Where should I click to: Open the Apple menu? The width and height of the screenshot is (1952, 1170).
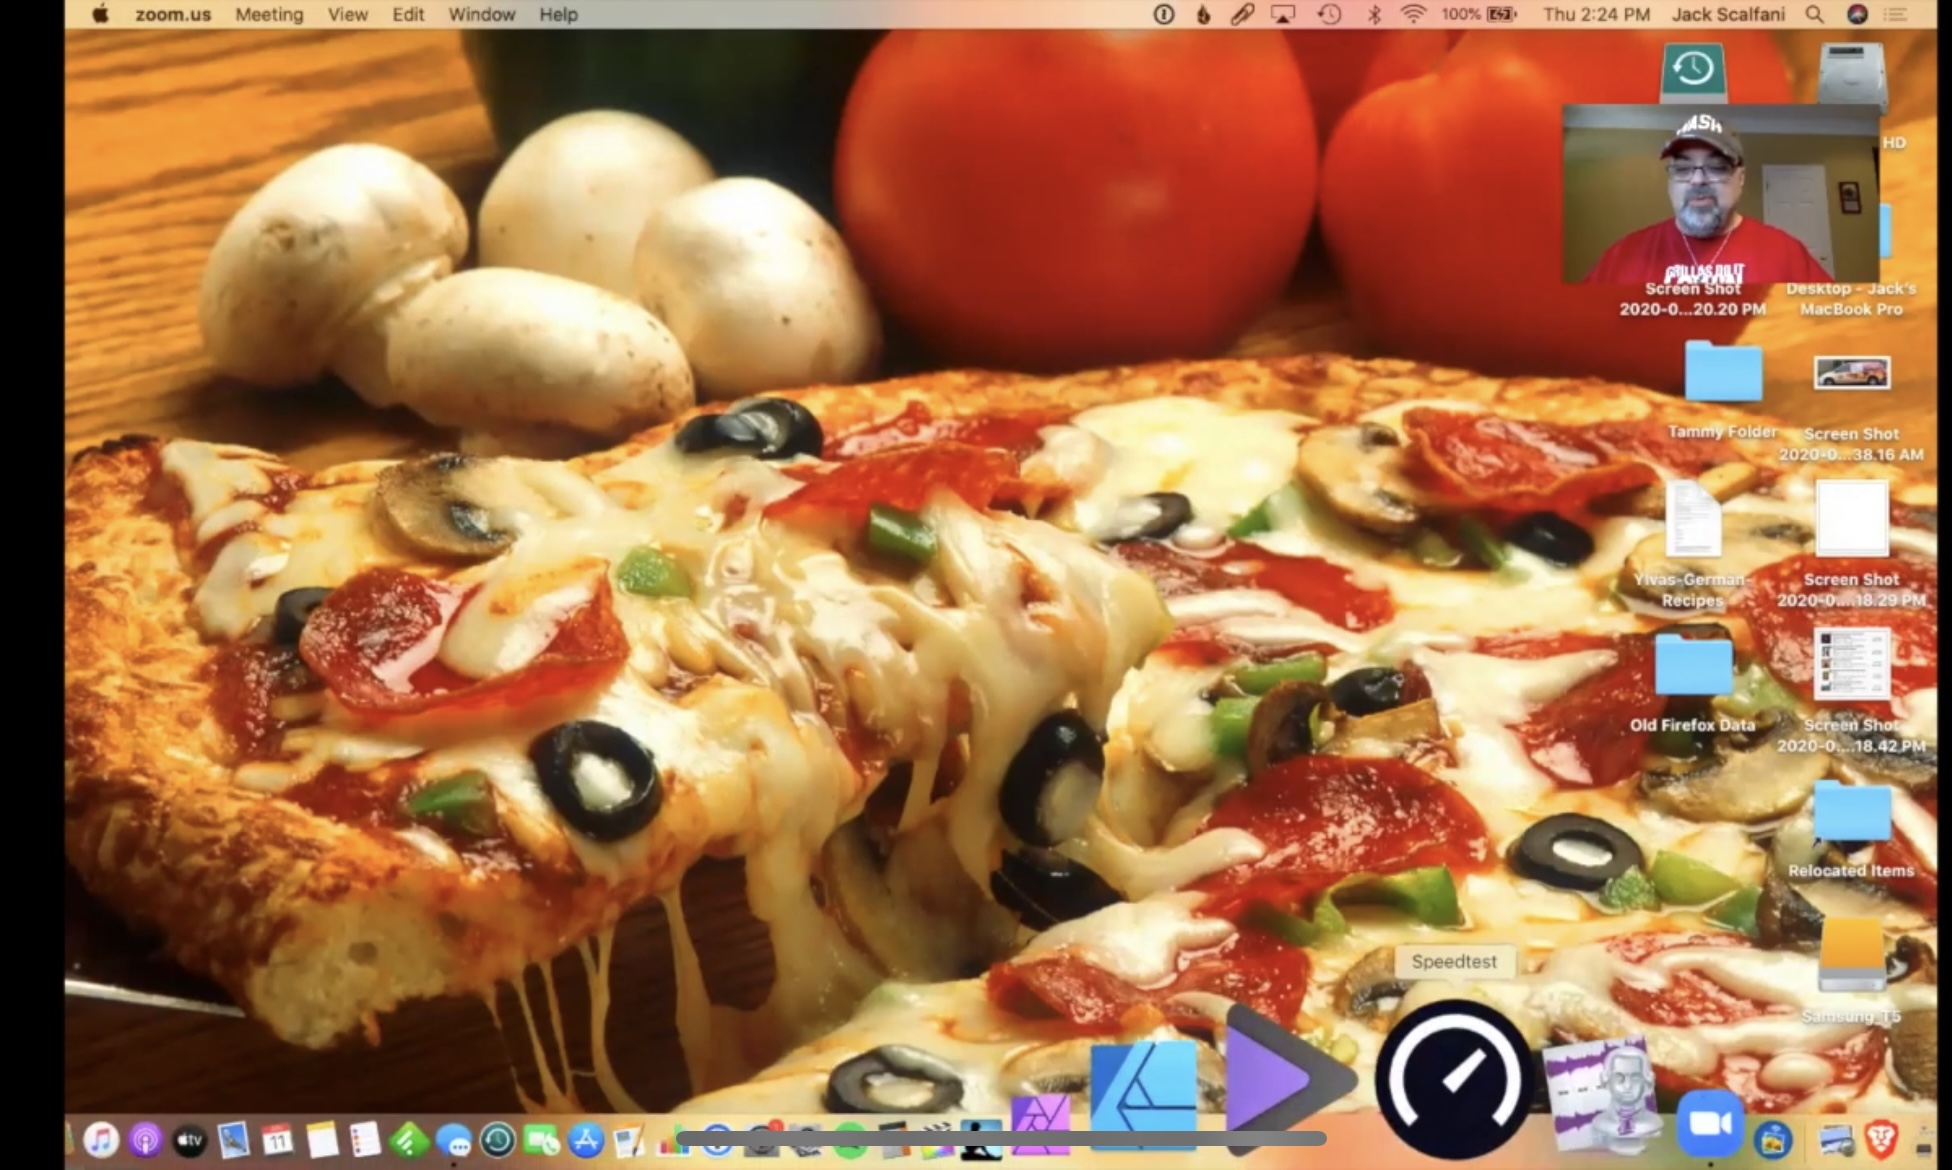click(100, 14)
